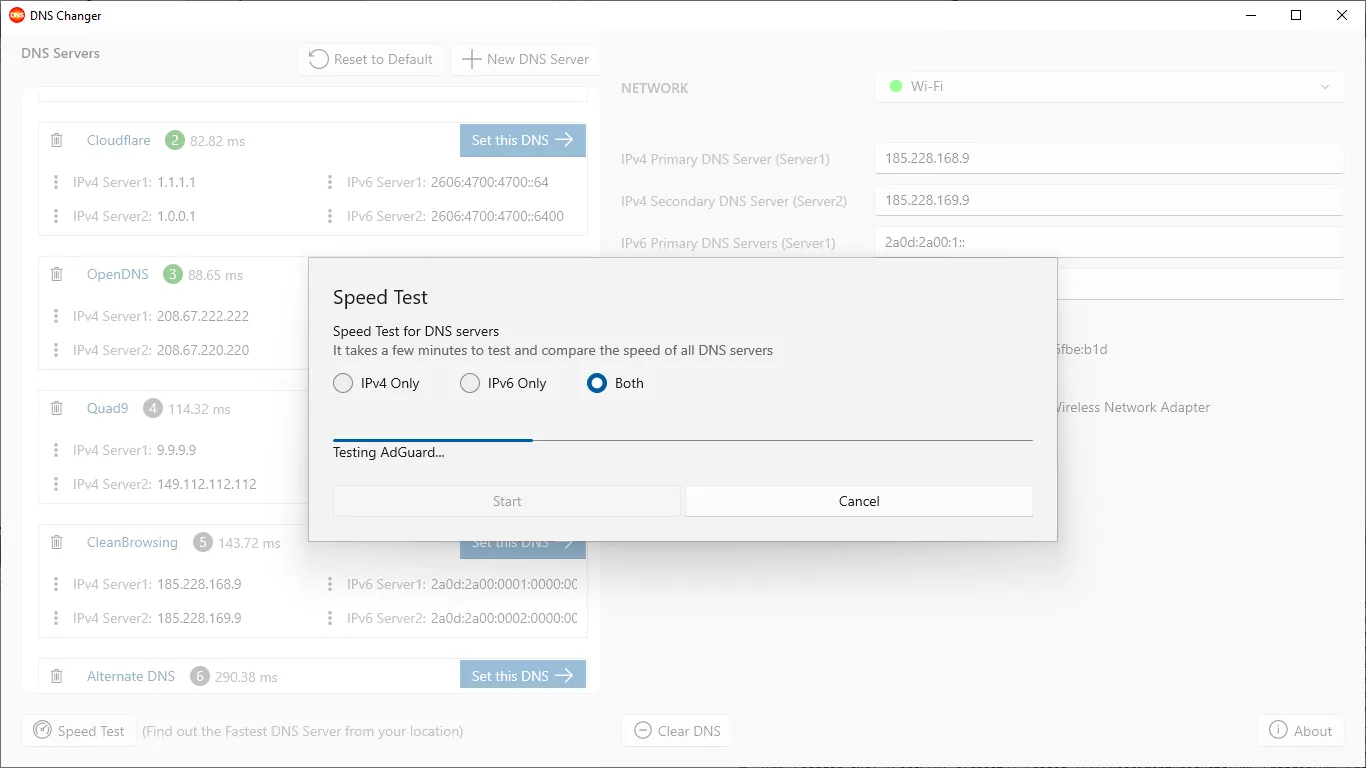Open options dots for Quad9 IPv4 Server2
The height and width of the screenshot is (768, 1366).
point(56,484)
